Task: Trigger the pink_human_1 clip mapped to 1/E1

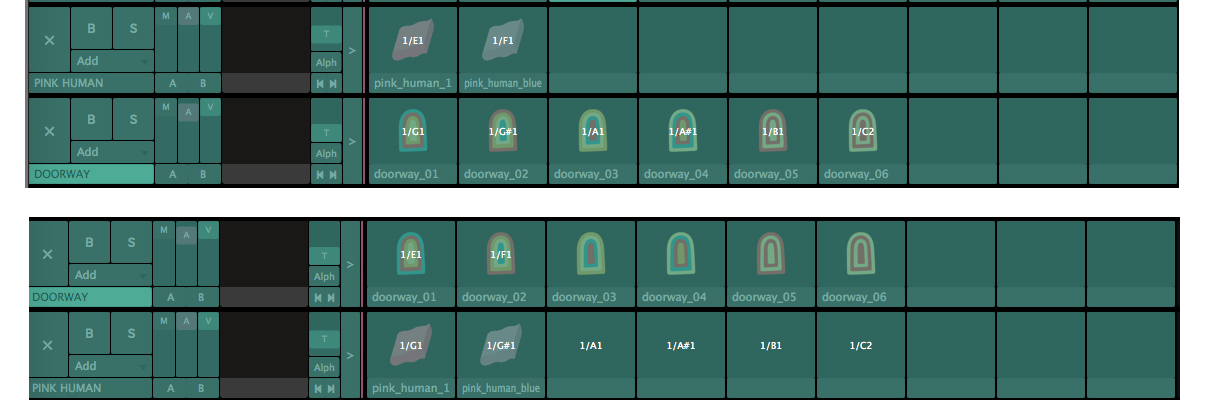Action: pos(412,40)
